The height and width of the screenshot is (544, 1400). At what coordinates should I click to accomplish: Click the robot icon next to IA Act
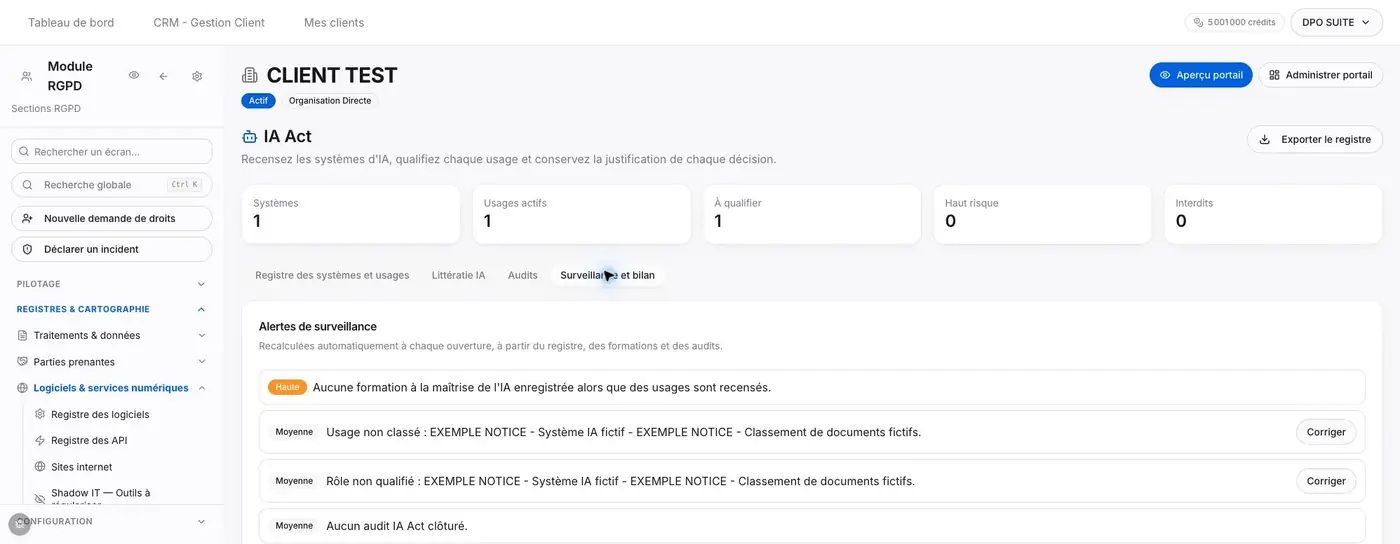249,137
